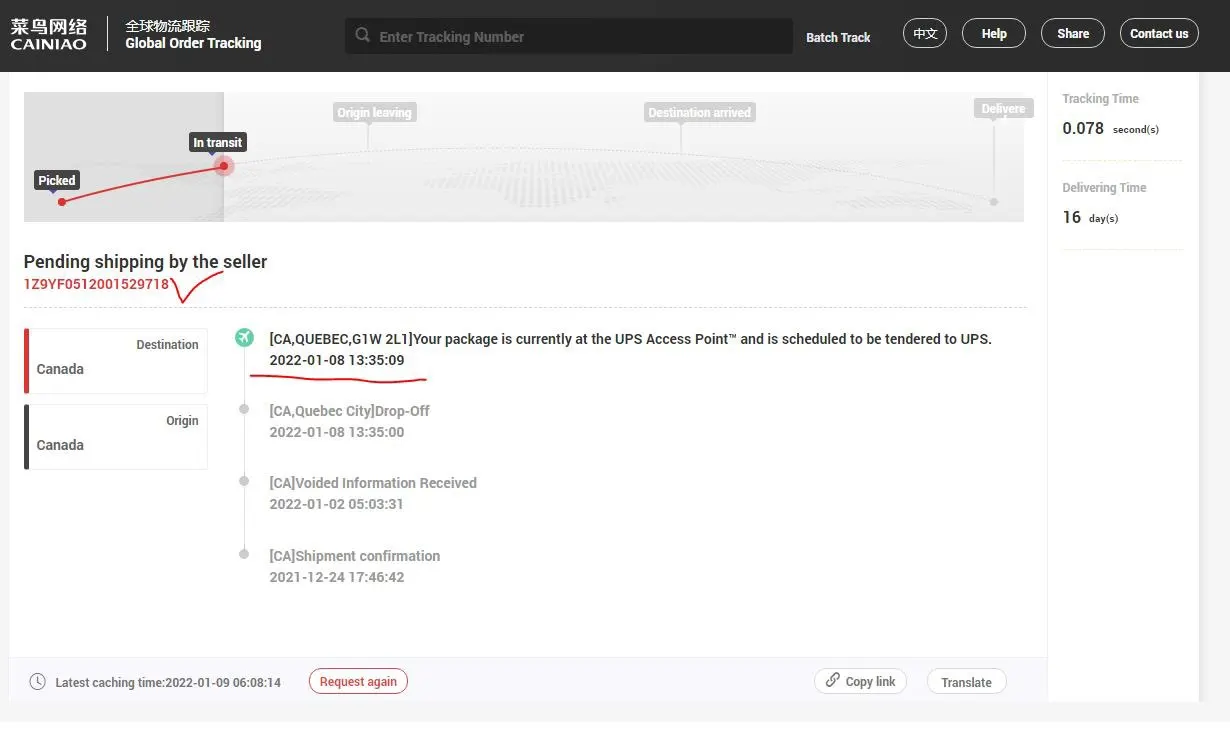Click the timestamp 2022-01-02 05:03:31

pos(336,504)
